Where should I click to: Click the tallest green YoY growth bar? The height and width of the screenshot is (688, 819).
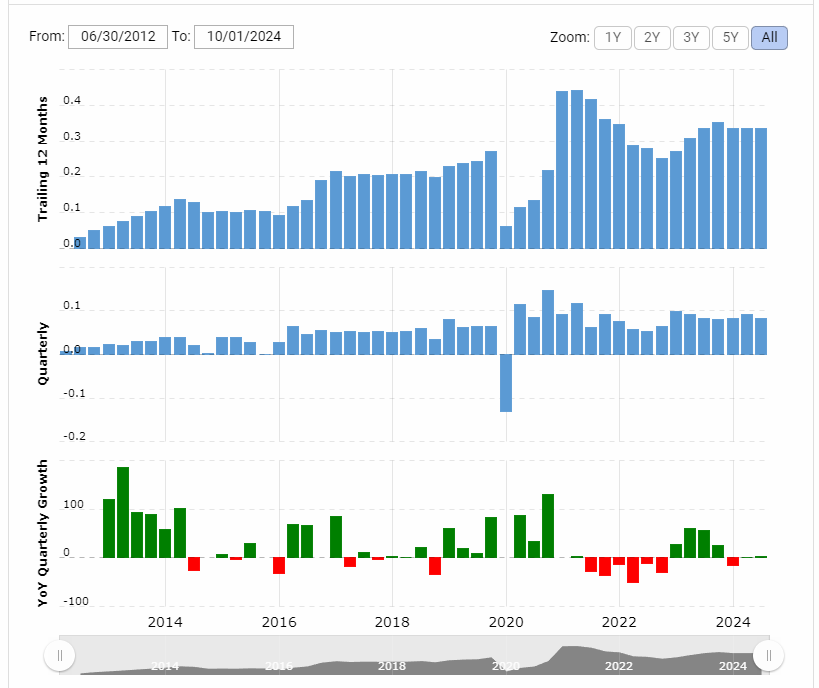click(x=123, y=512)
